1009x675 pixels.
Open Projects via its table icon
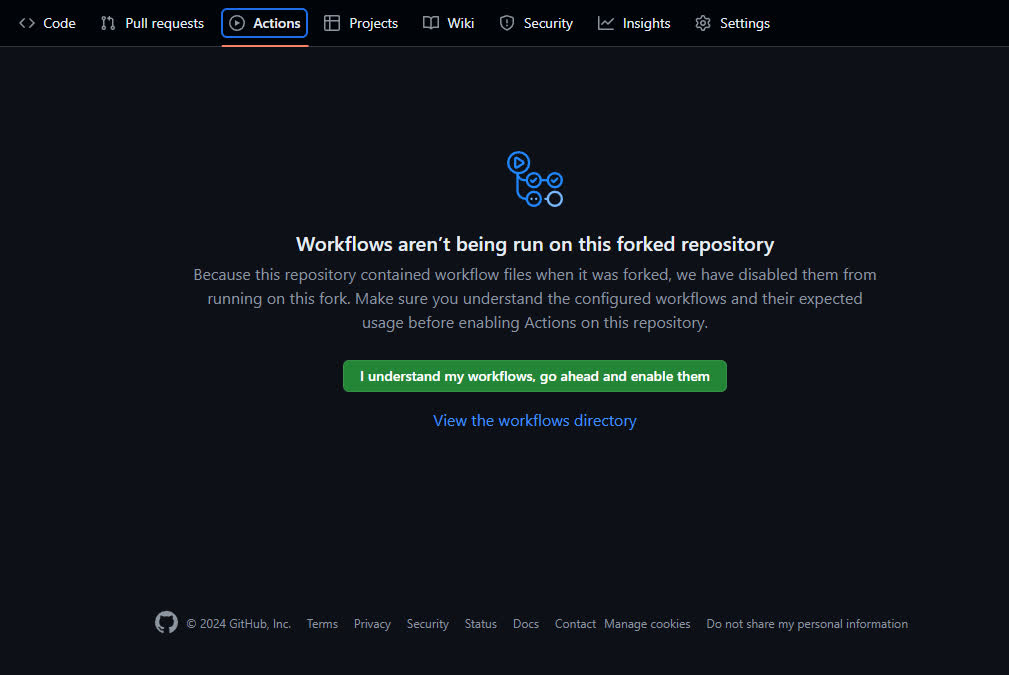click(332, 23)
